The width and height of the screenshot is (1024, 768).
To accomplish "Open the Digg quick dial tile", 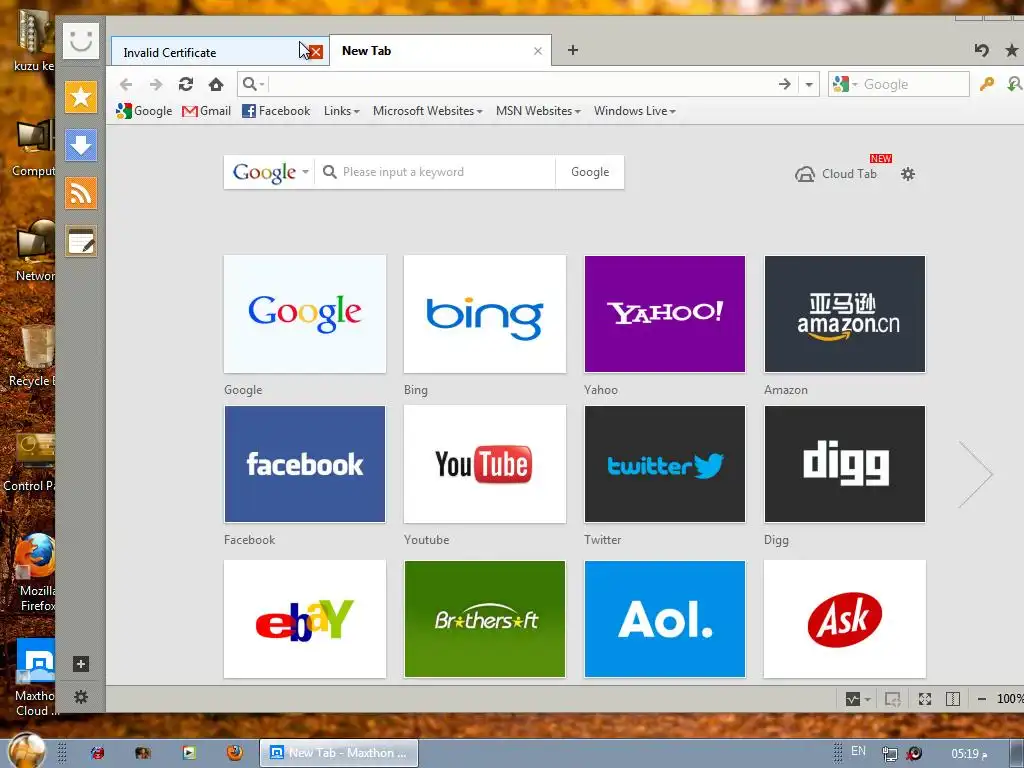I will click(845, 464).
